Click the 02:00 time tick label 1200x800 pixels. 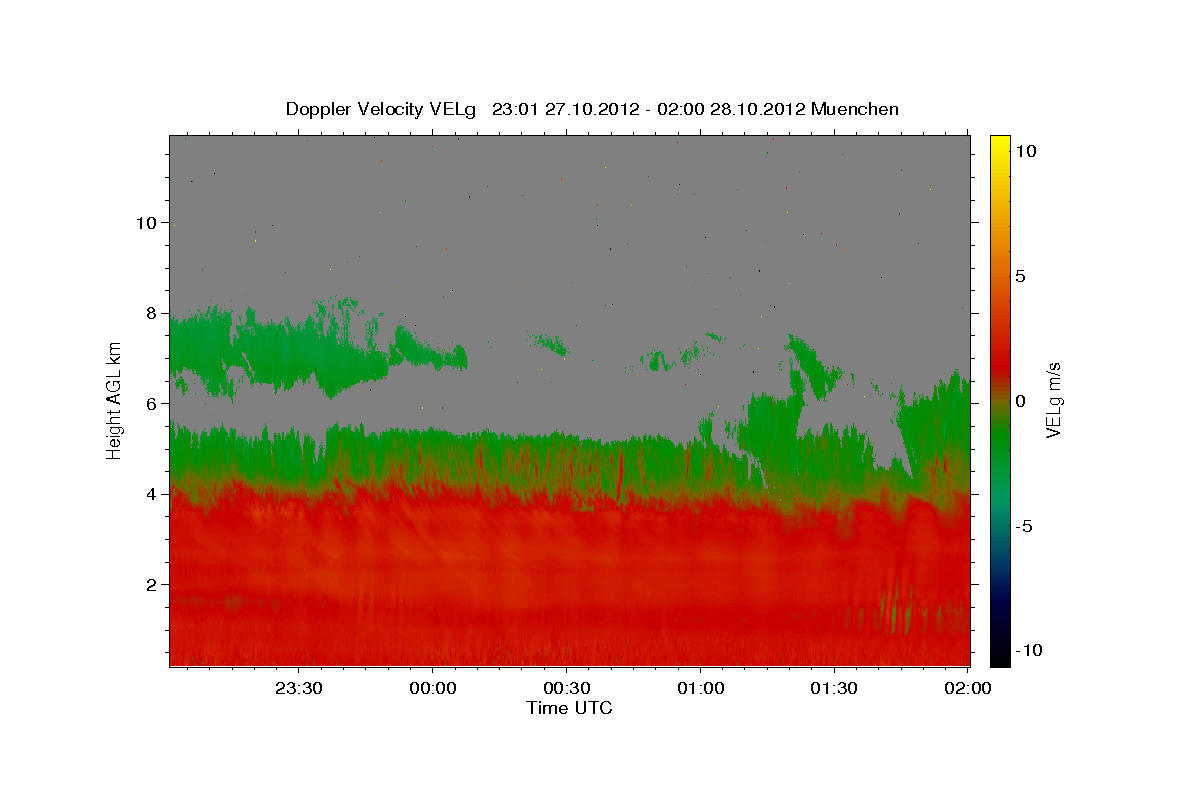point(968,688)
